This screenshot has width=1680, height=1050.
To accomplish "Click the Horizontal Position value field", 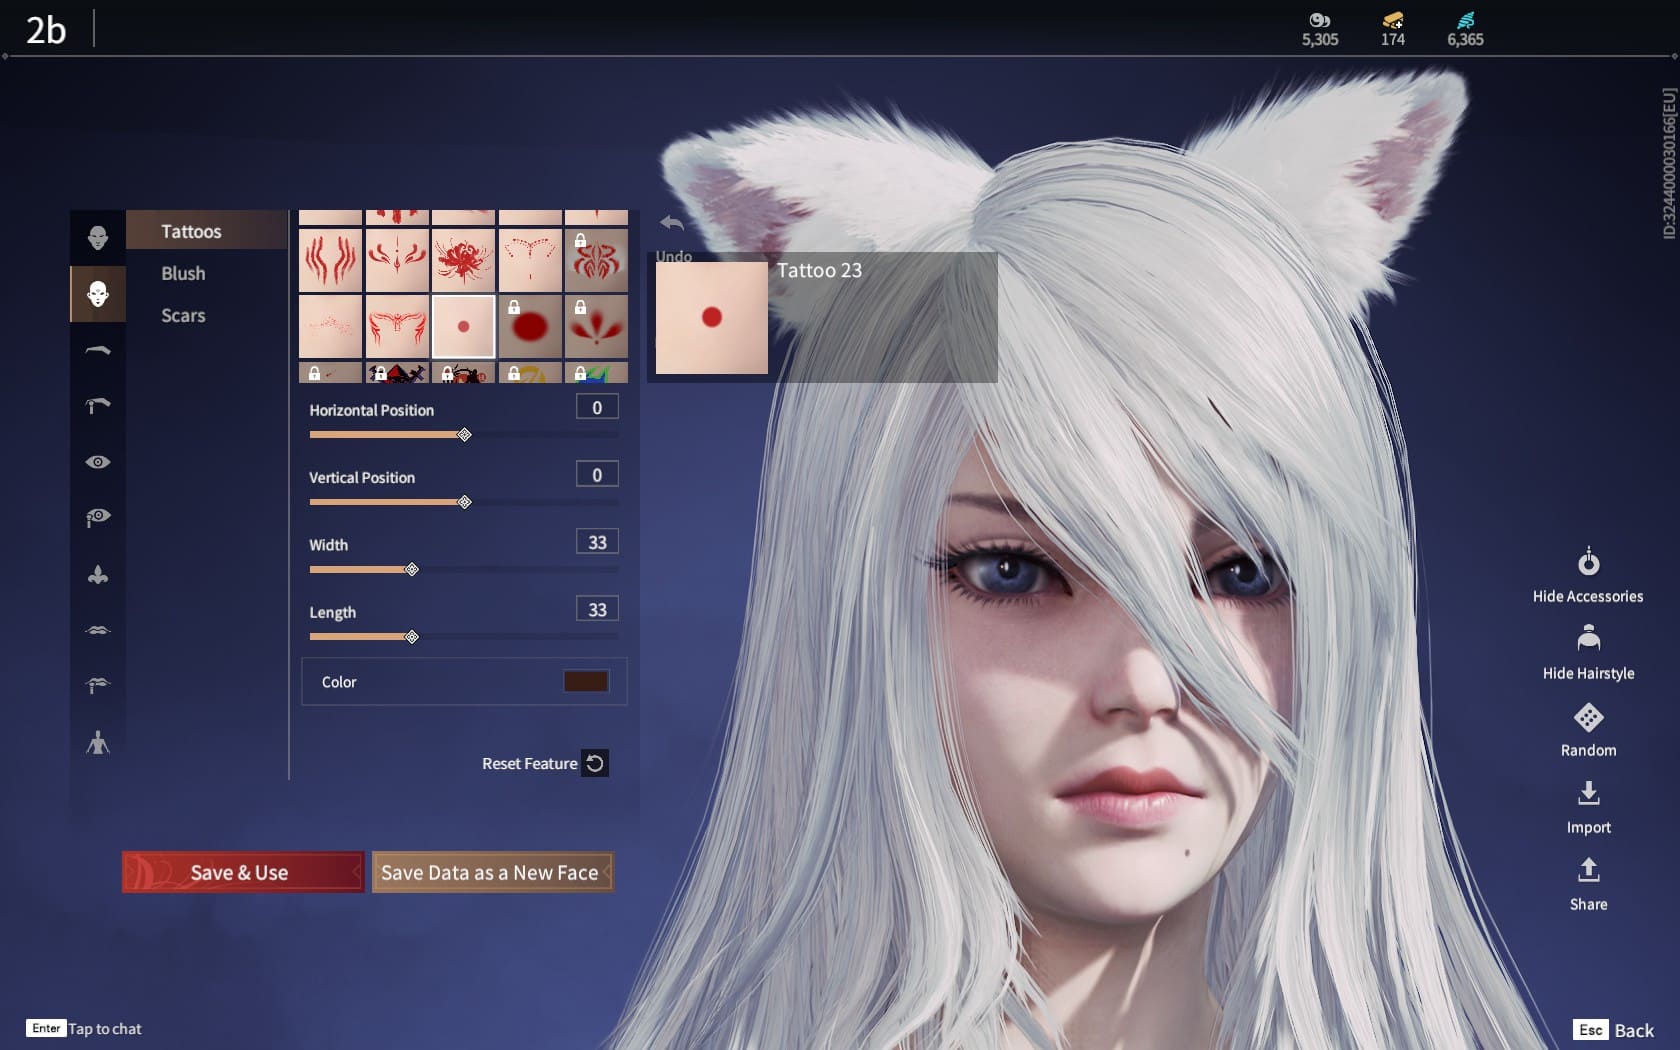I will (597, 407).
